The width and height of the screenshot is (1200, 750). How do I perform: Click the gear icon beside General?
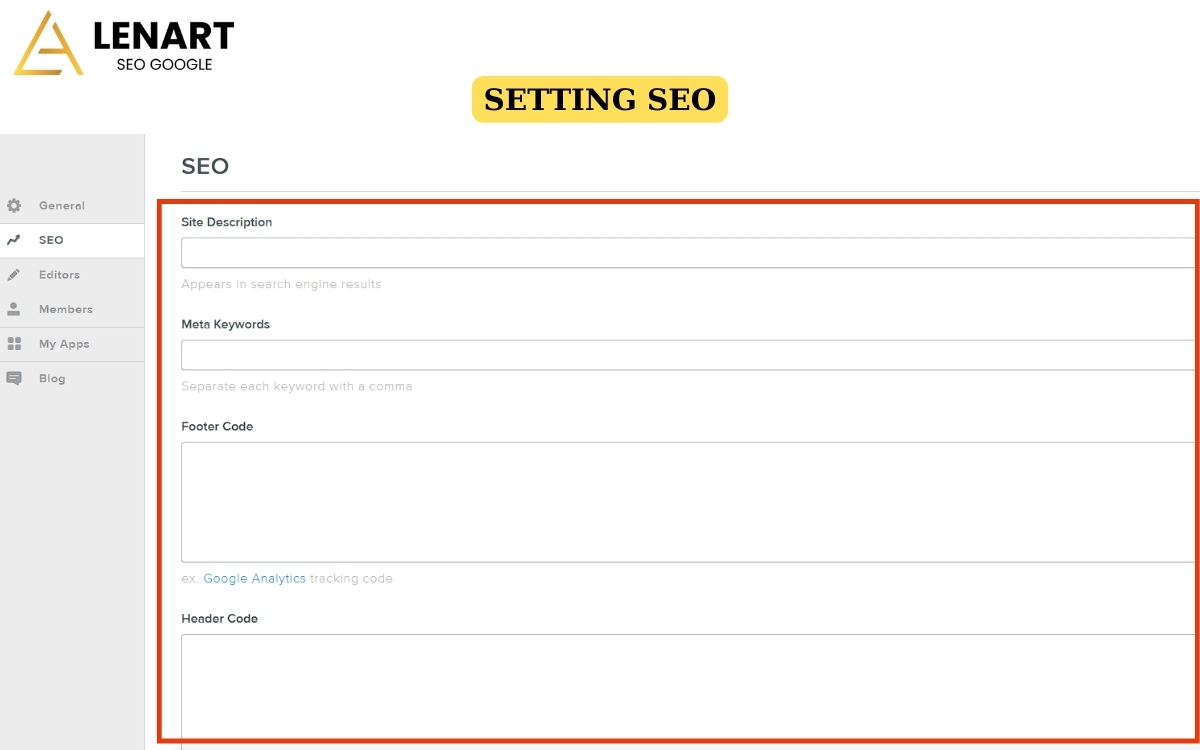point(14,205)
